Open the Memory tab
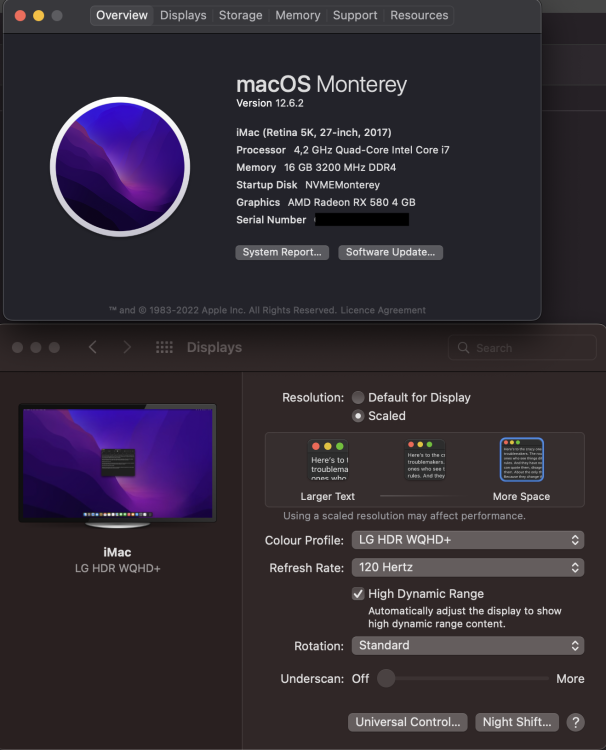606x750 pixels. (297, 15)
